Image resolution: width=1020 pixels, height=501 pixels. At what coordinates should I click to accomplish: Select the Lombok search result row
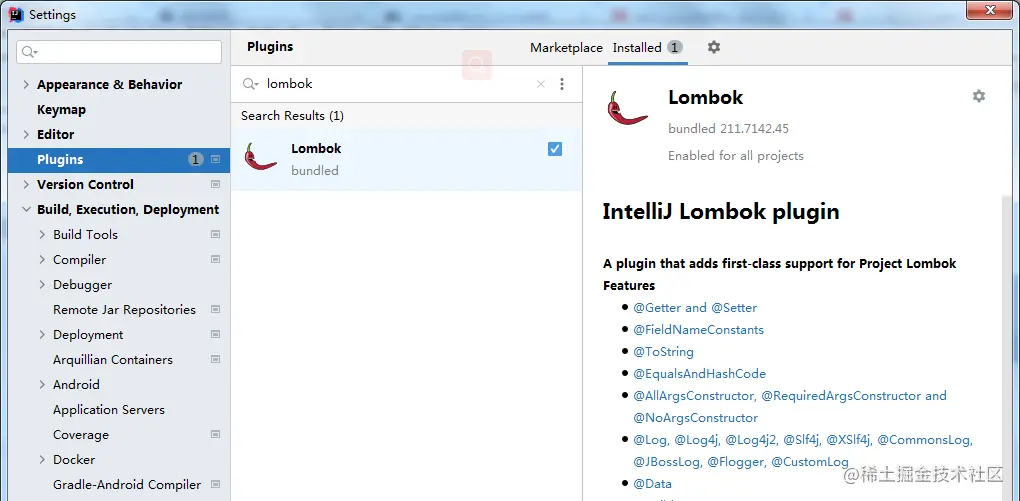pos(406,159)
